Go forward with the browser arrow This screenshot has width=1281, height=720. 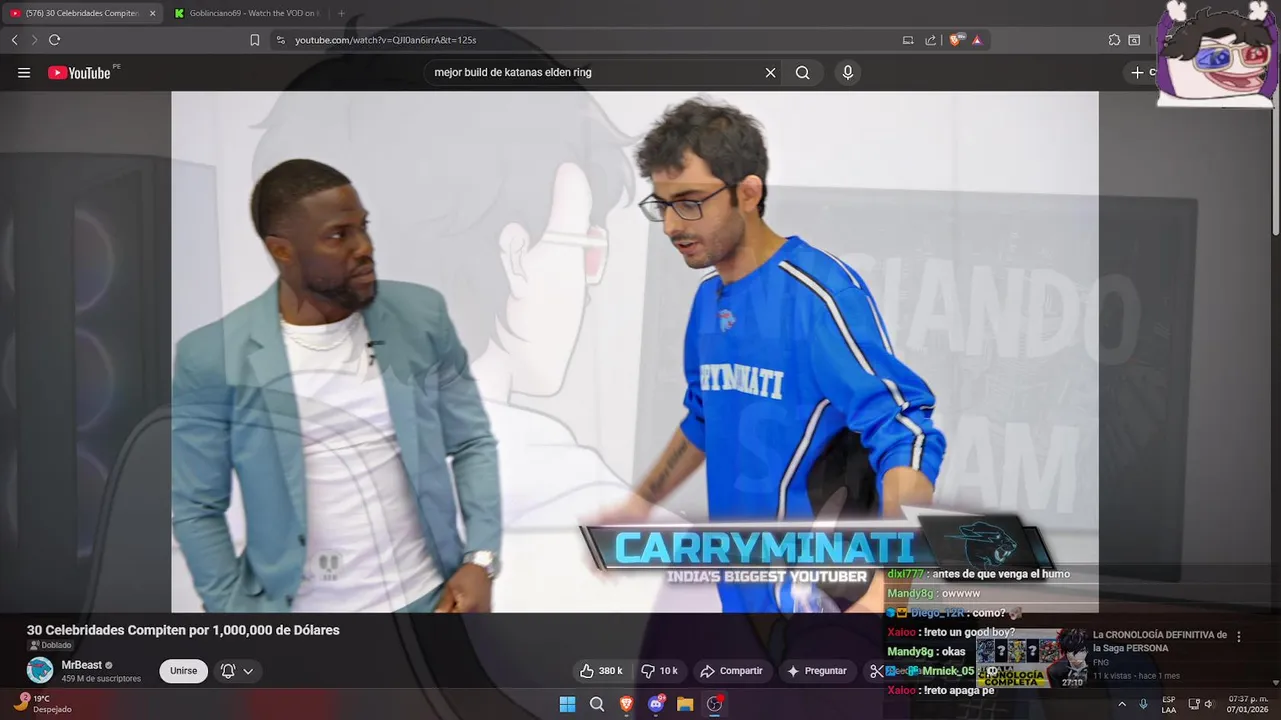coord(34,40)
